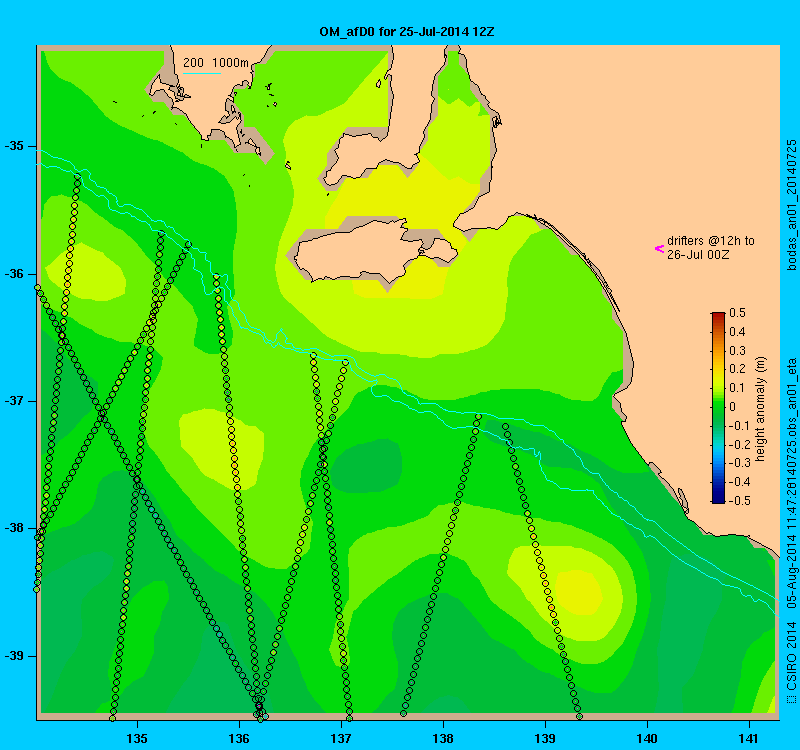Click the longitude tick label '138'
Viewport: 800px width, 750px height.
coord(443,738)
